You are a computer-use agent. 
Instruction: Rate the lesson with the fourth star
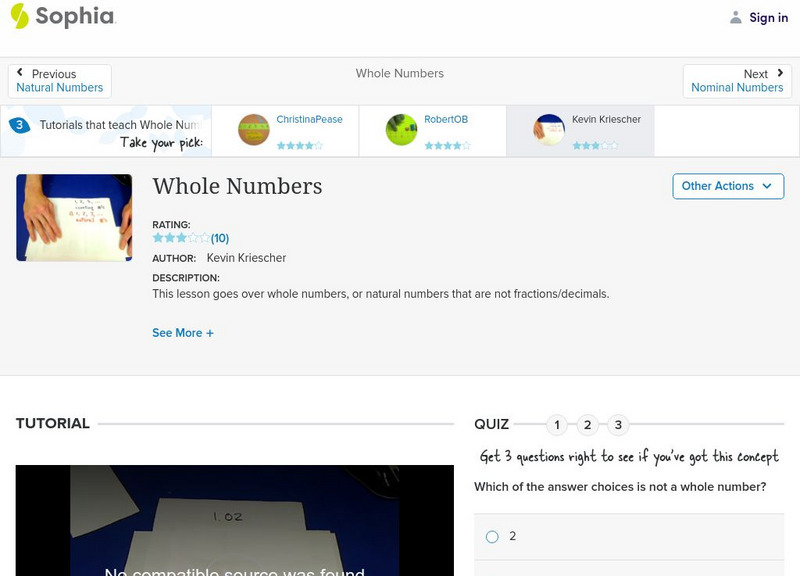point(195,237)
